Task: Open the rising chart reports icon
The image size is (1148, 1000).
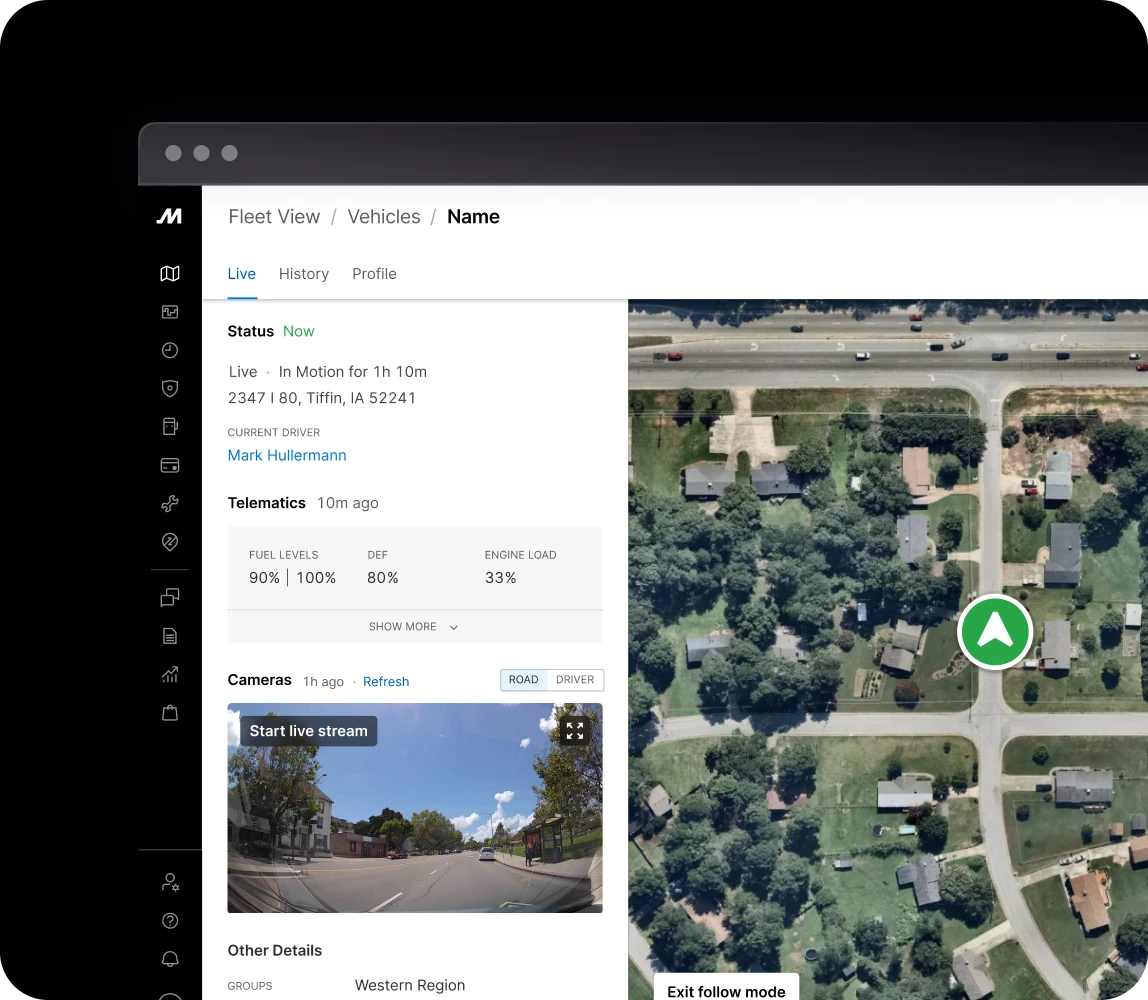Action: coord(170,675)
